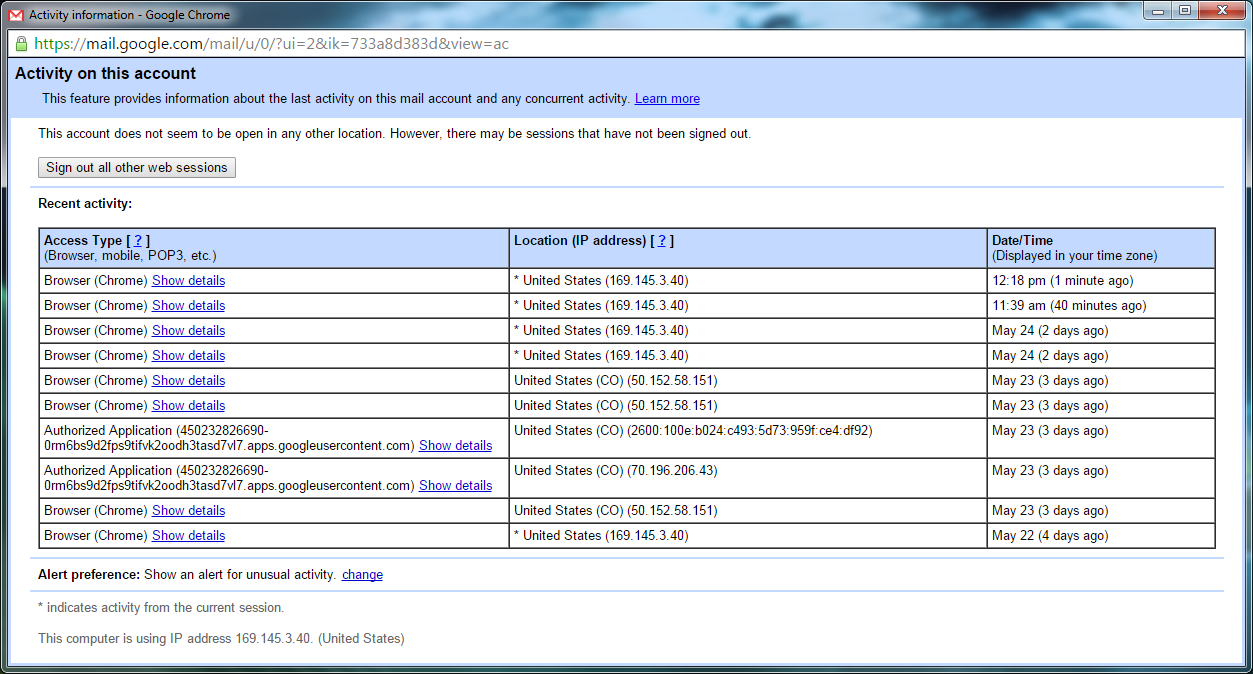
Task: Click the indicates activity from current session note
Action: click(161, 608)
